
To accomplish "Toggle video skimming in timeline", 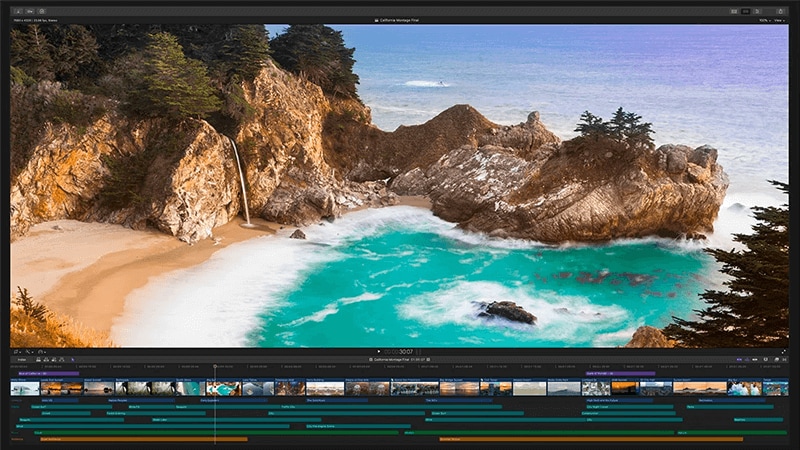I will pos(739,360).
